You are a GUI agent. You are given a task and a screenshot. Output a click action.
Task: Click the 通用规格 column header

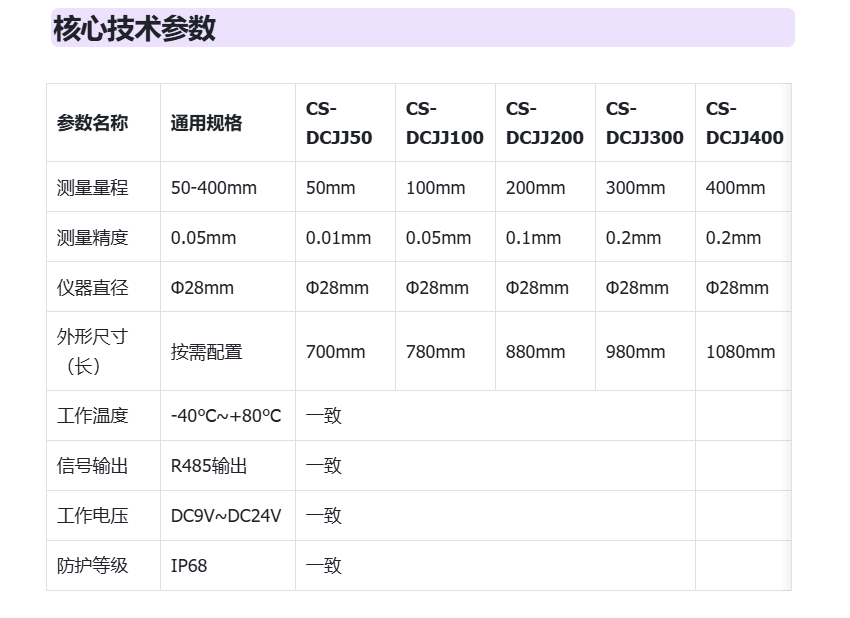(206, 123)
